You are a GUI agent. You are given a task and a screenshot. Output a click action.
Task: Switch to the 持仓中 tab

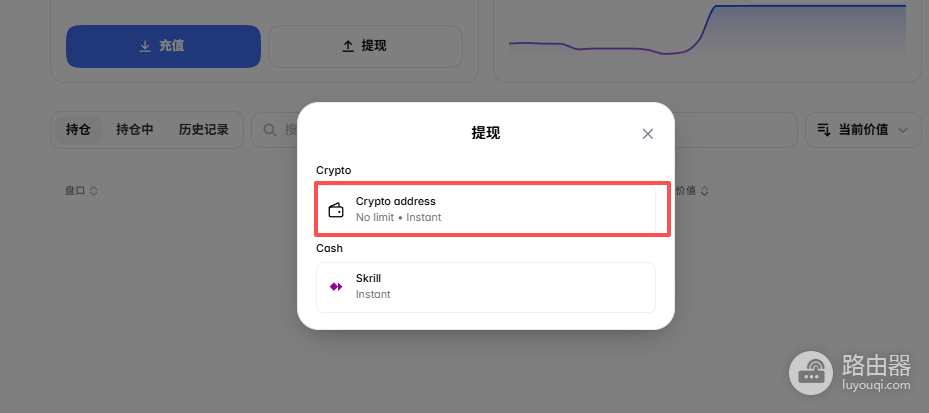(134, 130)
